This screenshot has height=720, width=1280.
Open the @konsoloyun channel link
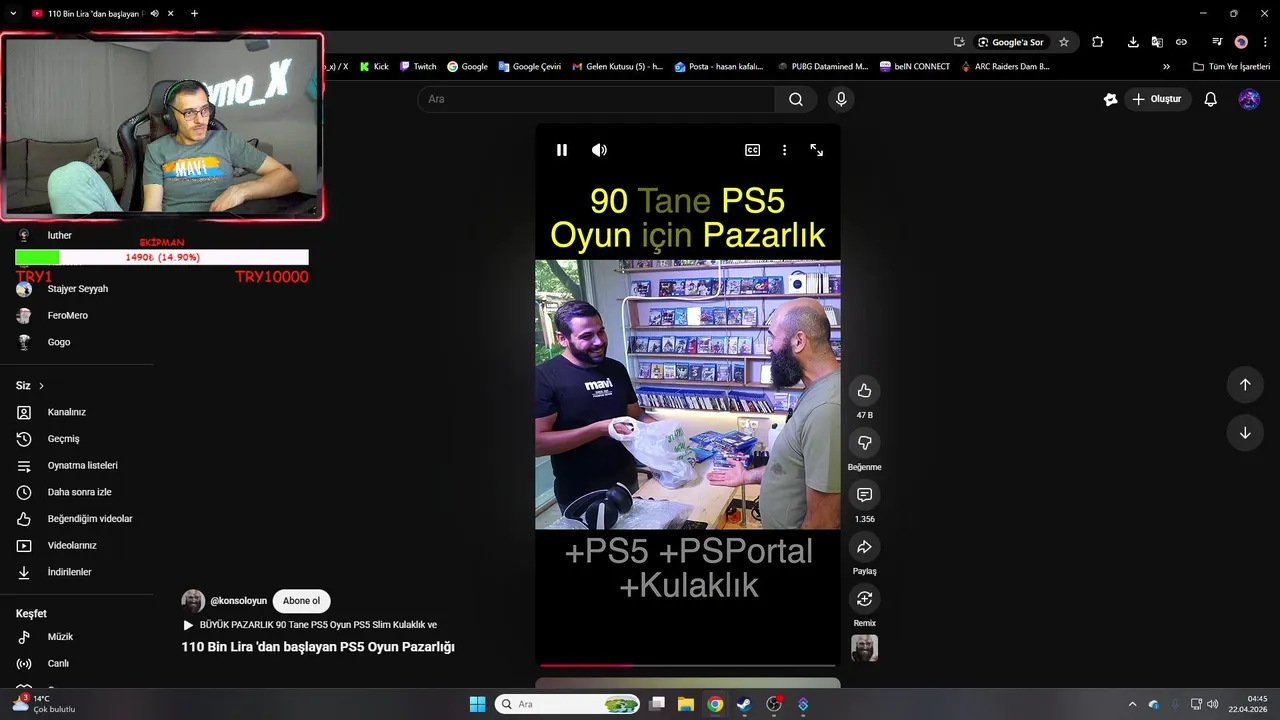coord(238,601)
